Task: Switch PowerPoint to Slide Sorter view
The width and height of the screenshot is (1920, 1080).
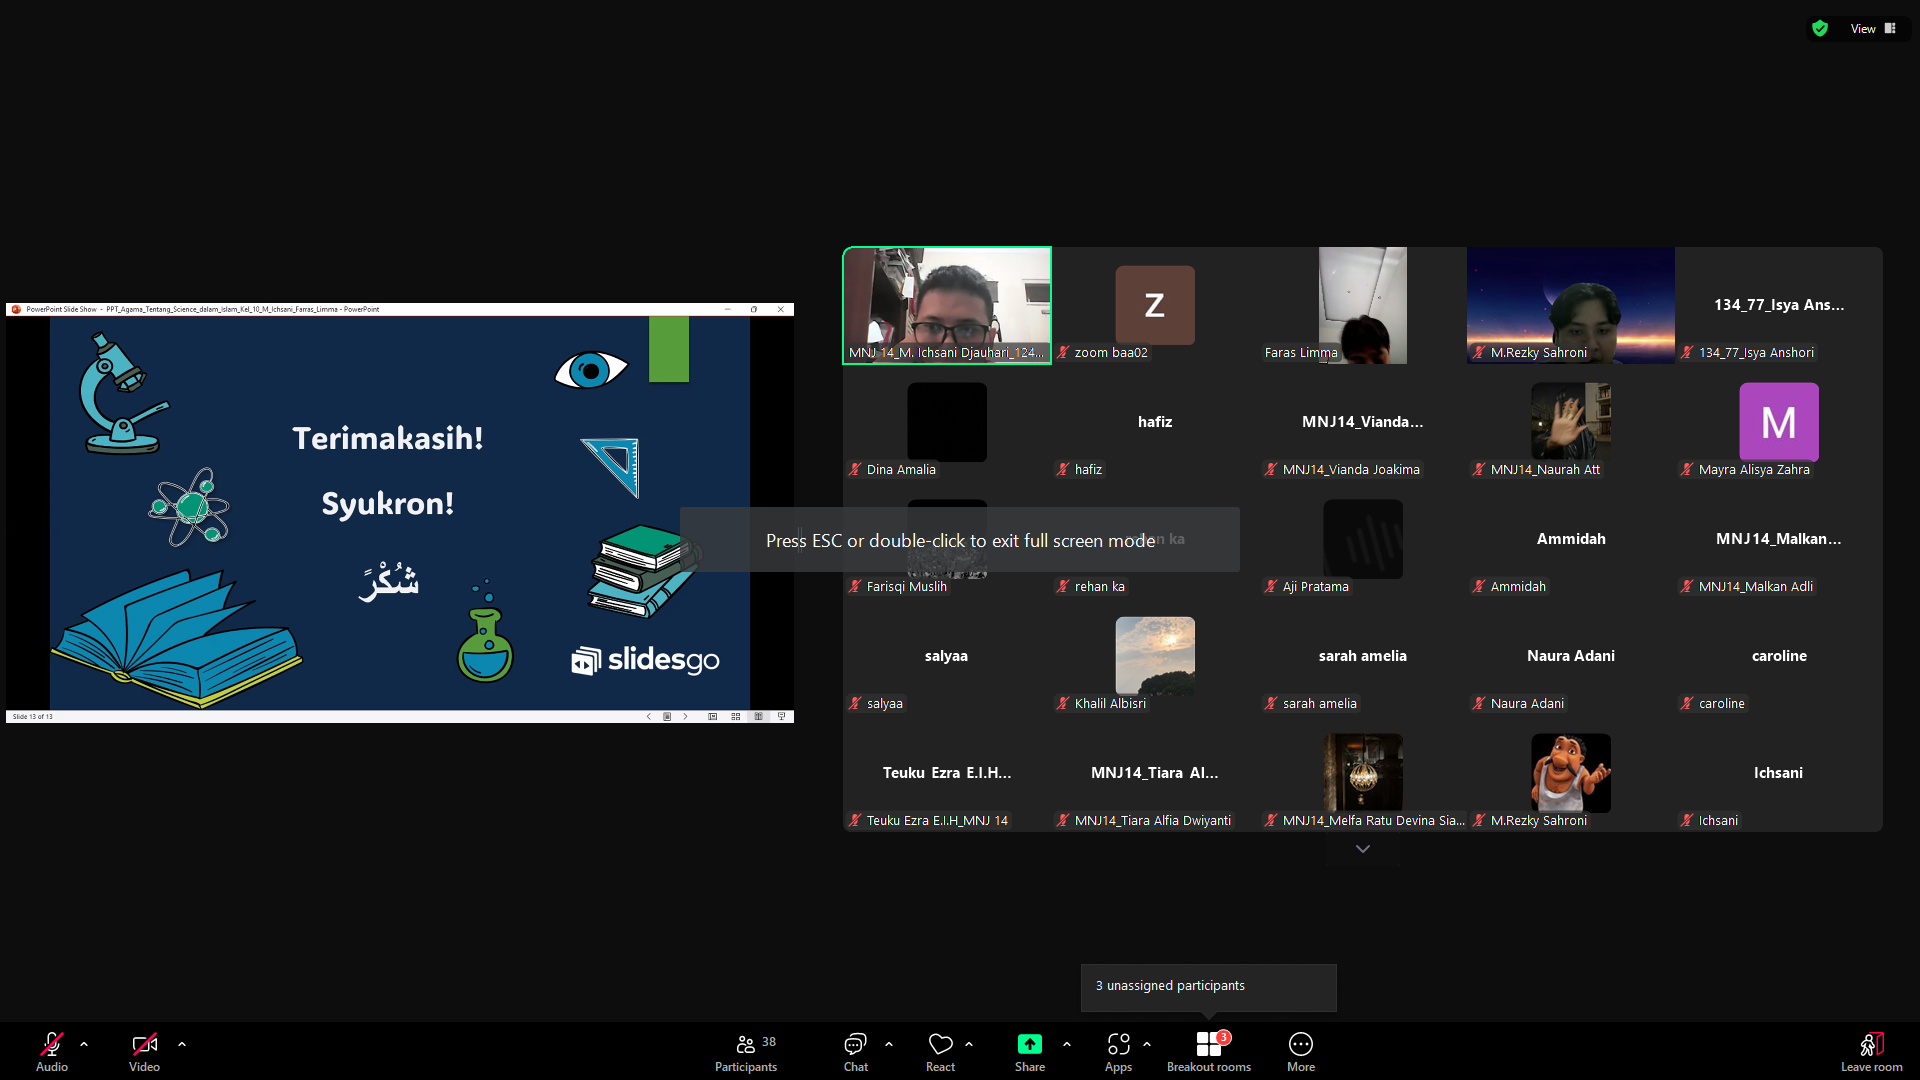Action: click(736, 717)
